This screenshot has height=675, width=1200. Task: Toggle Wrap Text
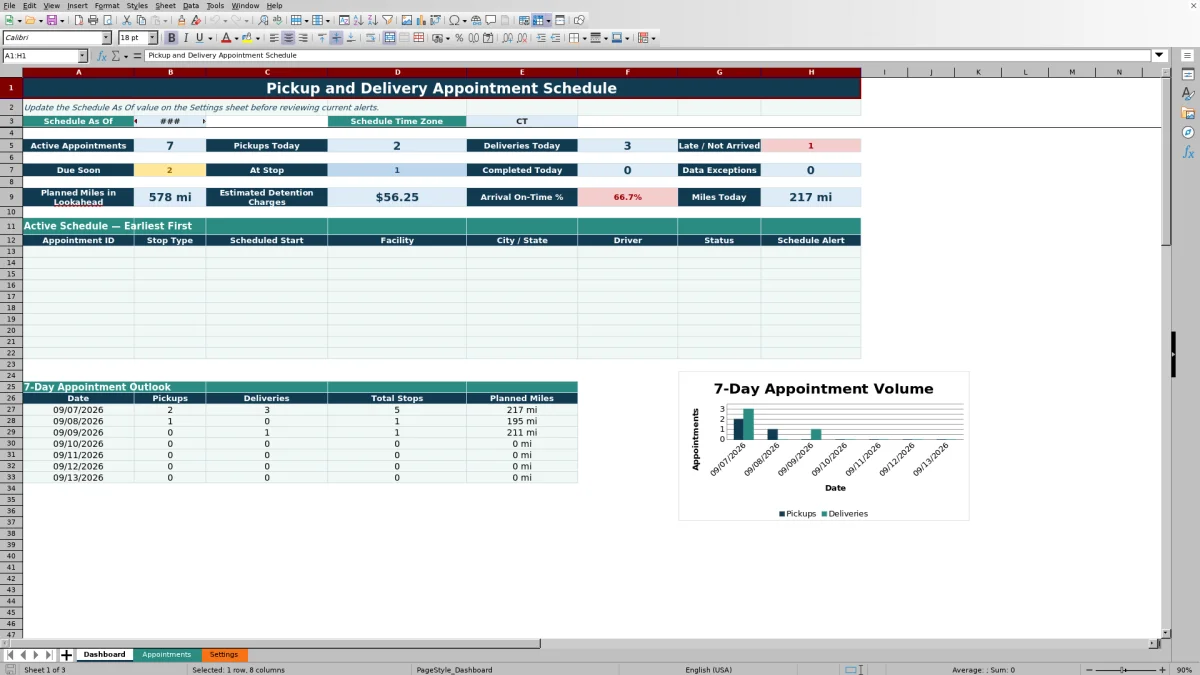[370, 38]
